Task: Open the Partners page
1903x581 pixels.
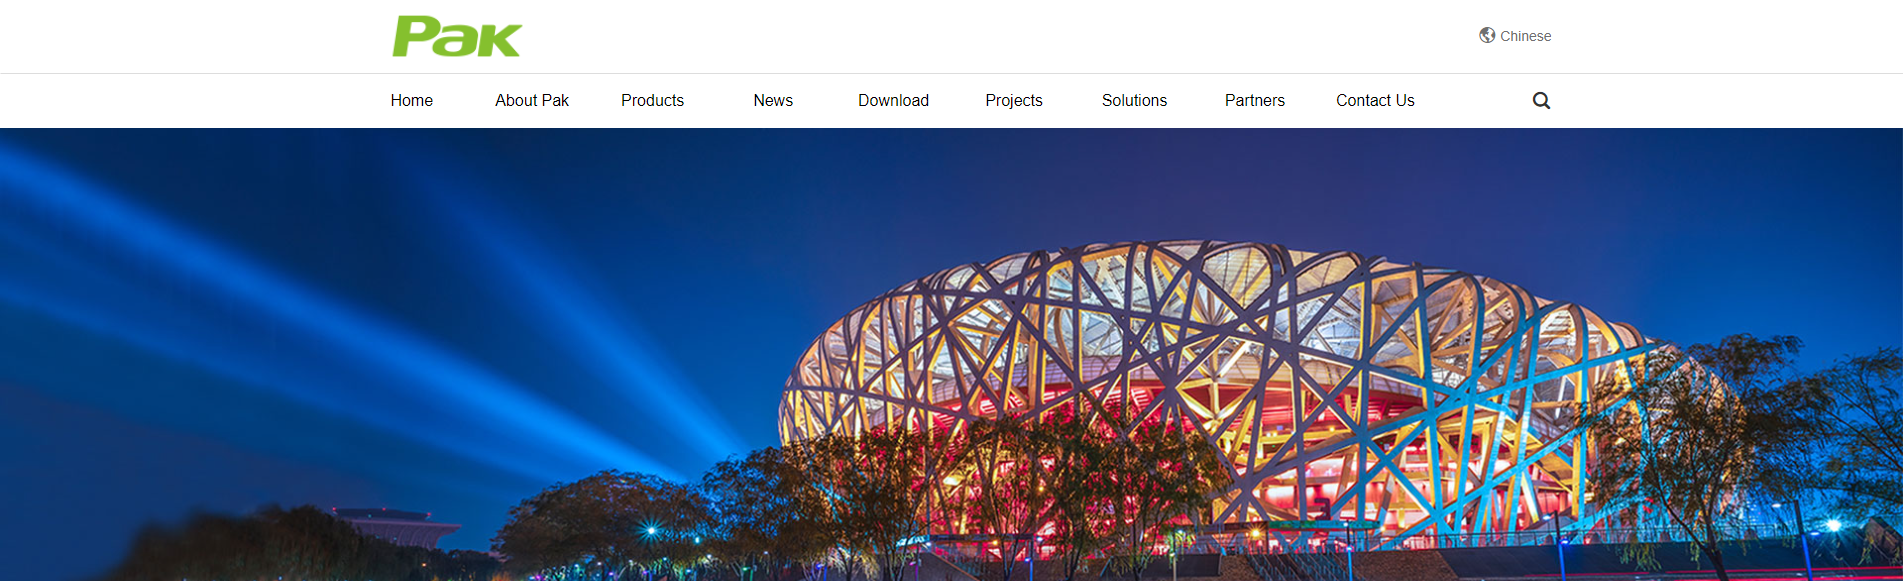Action: point(1255,100)
